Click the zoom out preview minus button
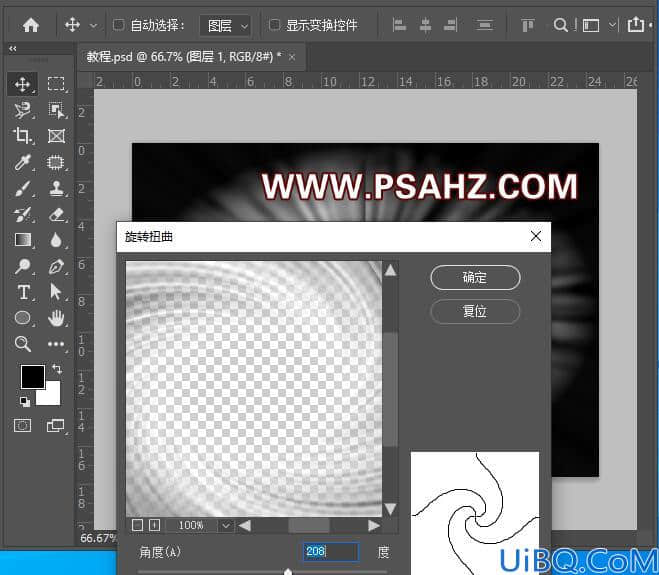 [137, 525]
